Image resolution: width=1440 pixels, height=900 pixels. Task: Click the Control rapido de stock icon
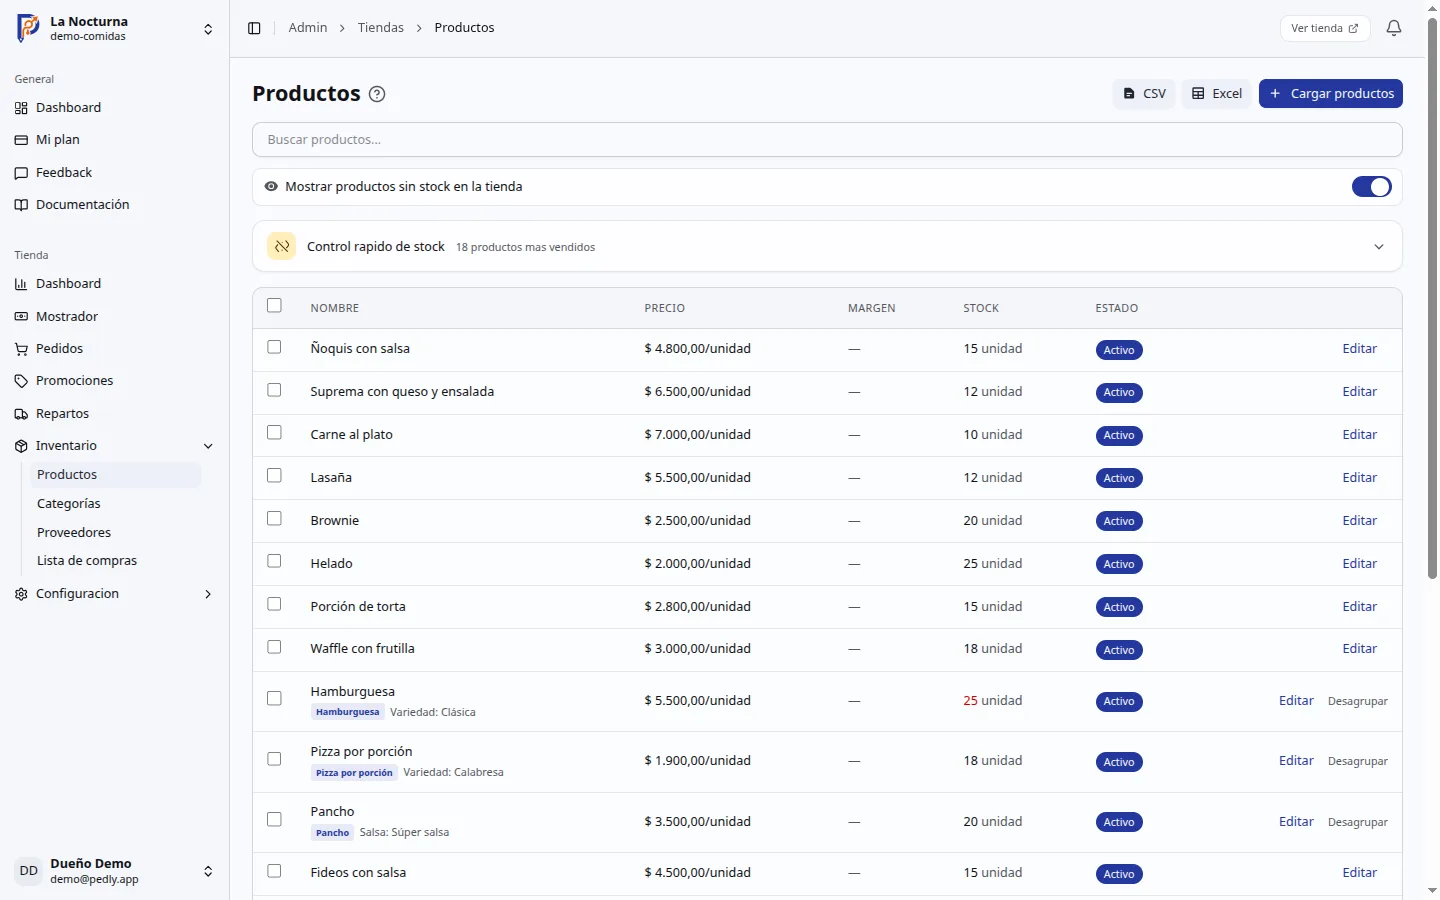[282, 246]
